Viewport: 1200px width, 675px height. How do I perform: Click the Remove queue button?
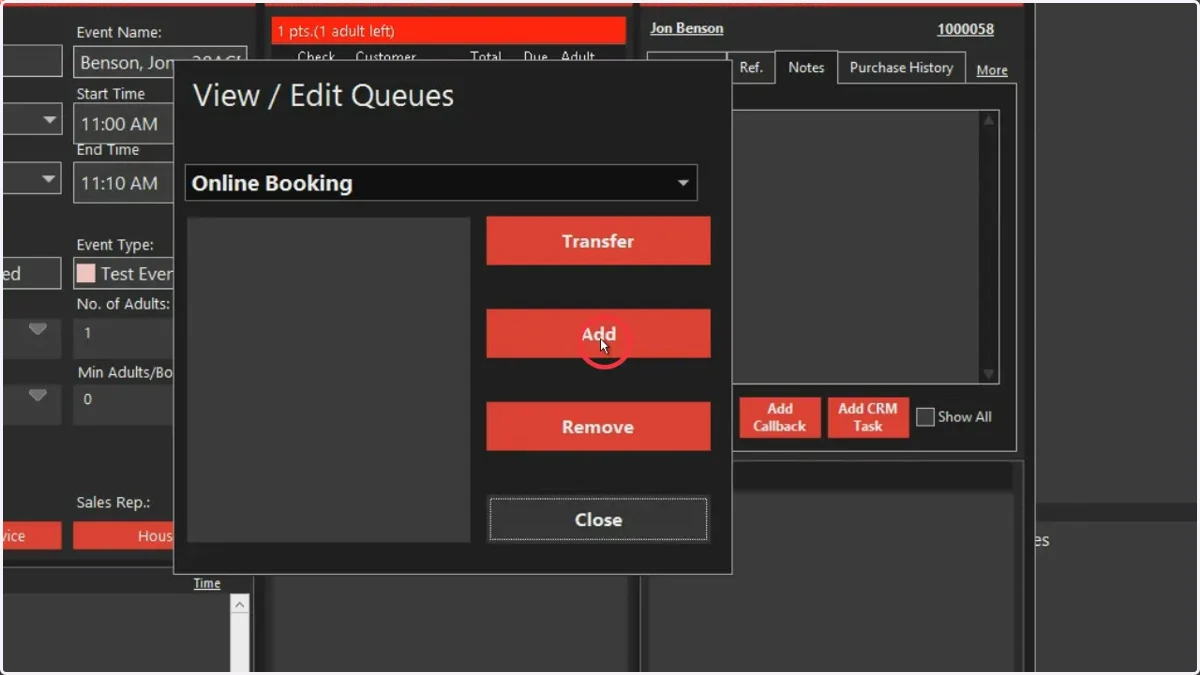coord(598,427)
